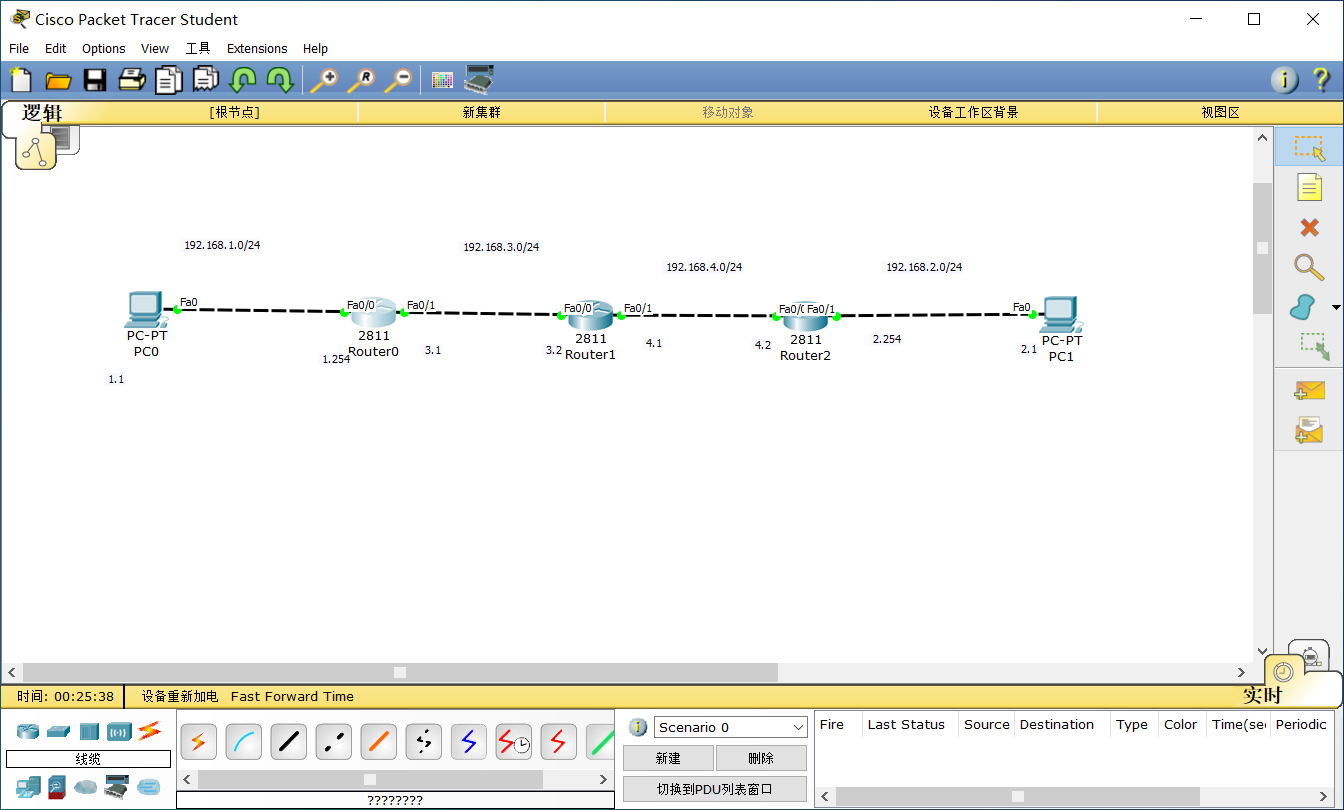Viewport: 1344px width, 810px height.
Task: Add a complex PDU envelope
Action: (x=1309, y=430)
